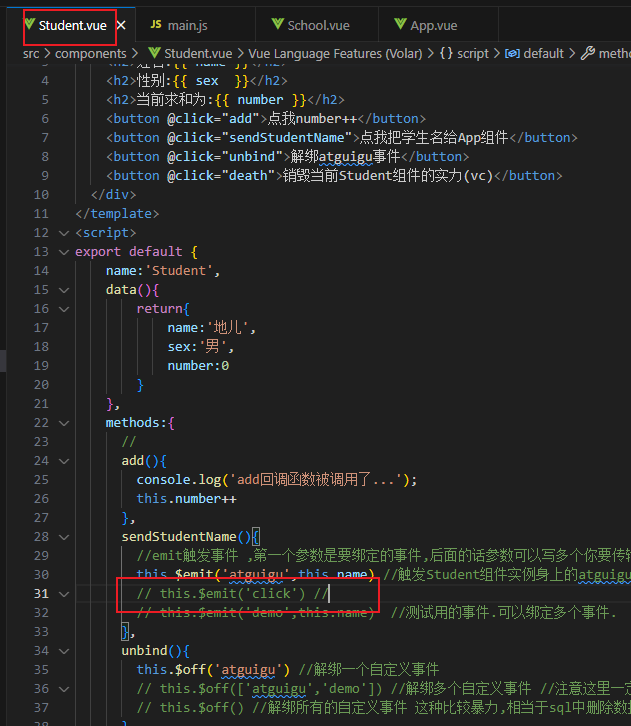
Task: Click console.log statement on line 25
Action: pos(276,480)
